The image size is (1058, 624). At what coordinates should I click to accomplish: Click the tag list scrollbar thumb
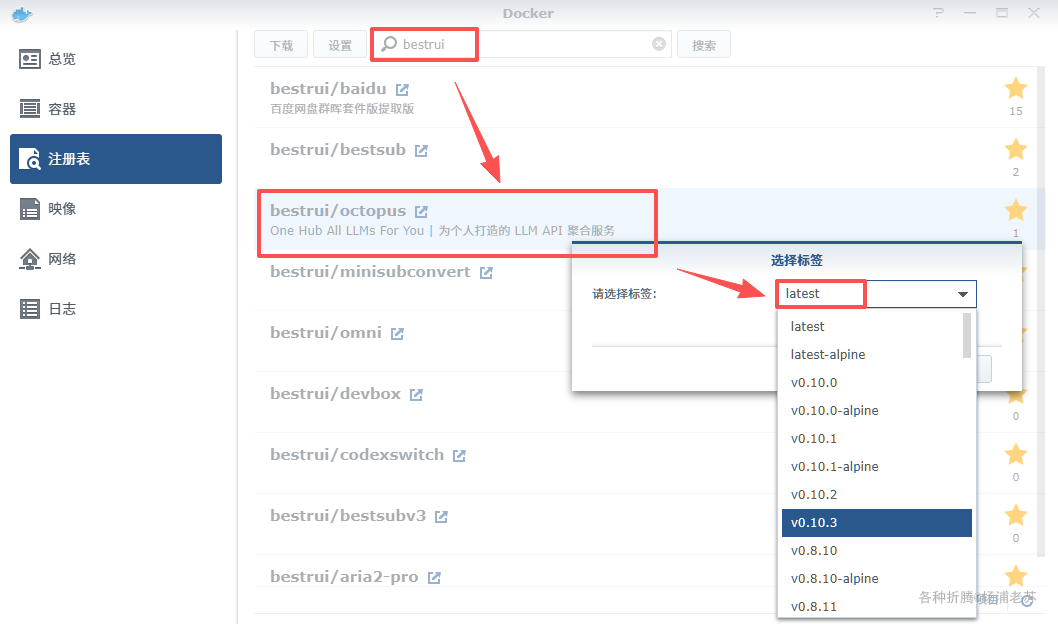point(967,335)
